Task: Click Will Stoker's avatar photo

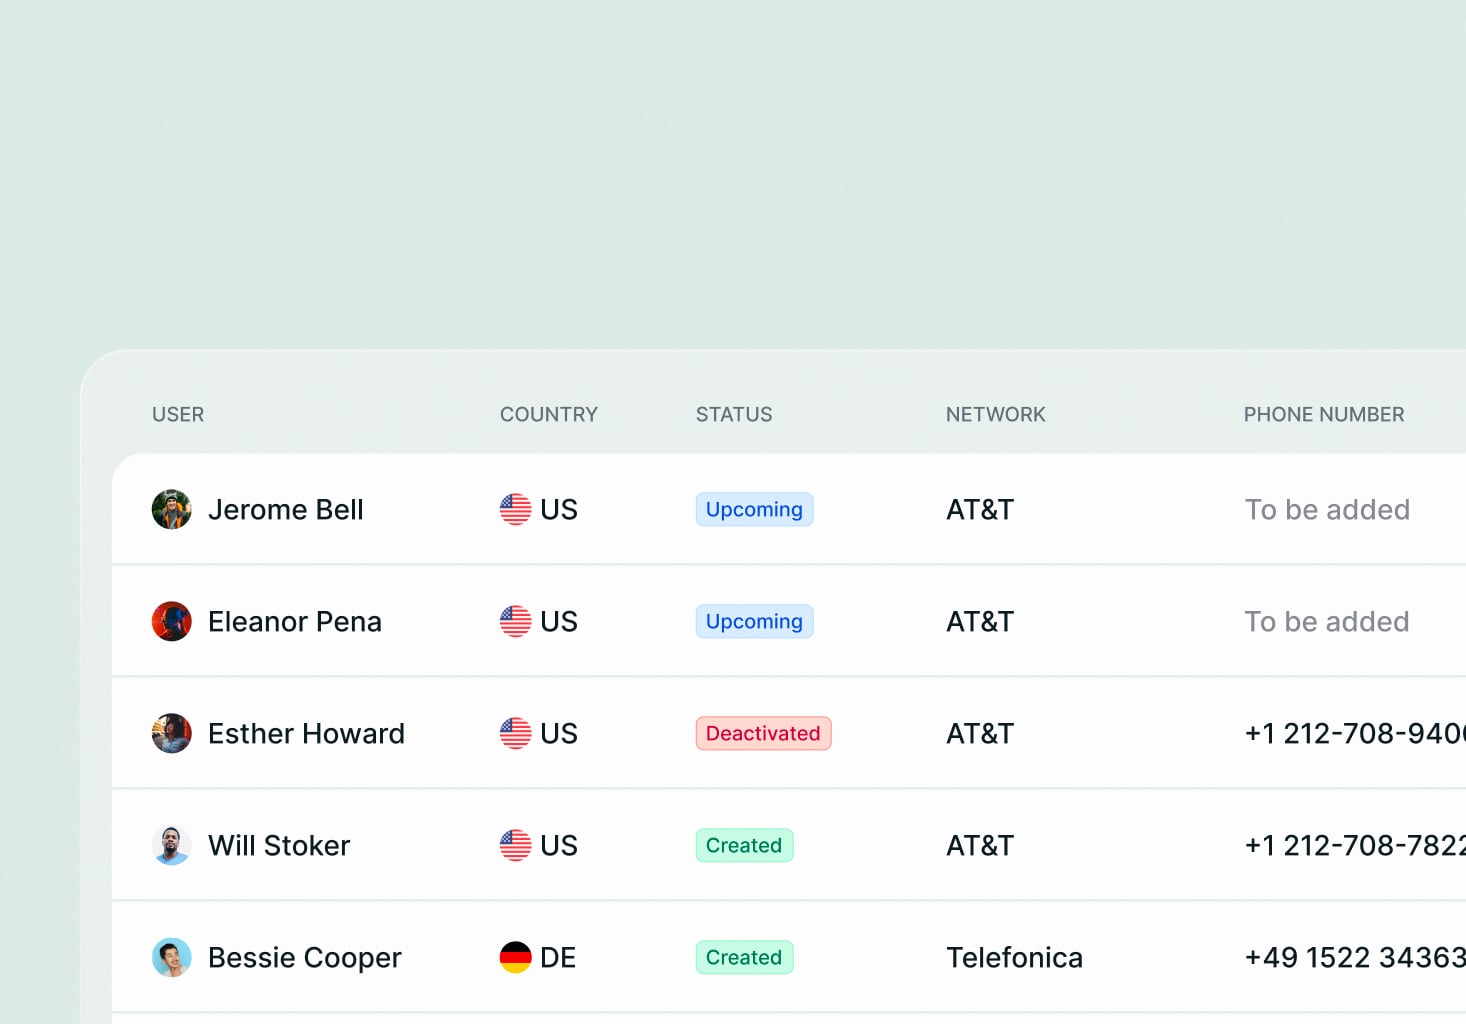Action: 171,845
